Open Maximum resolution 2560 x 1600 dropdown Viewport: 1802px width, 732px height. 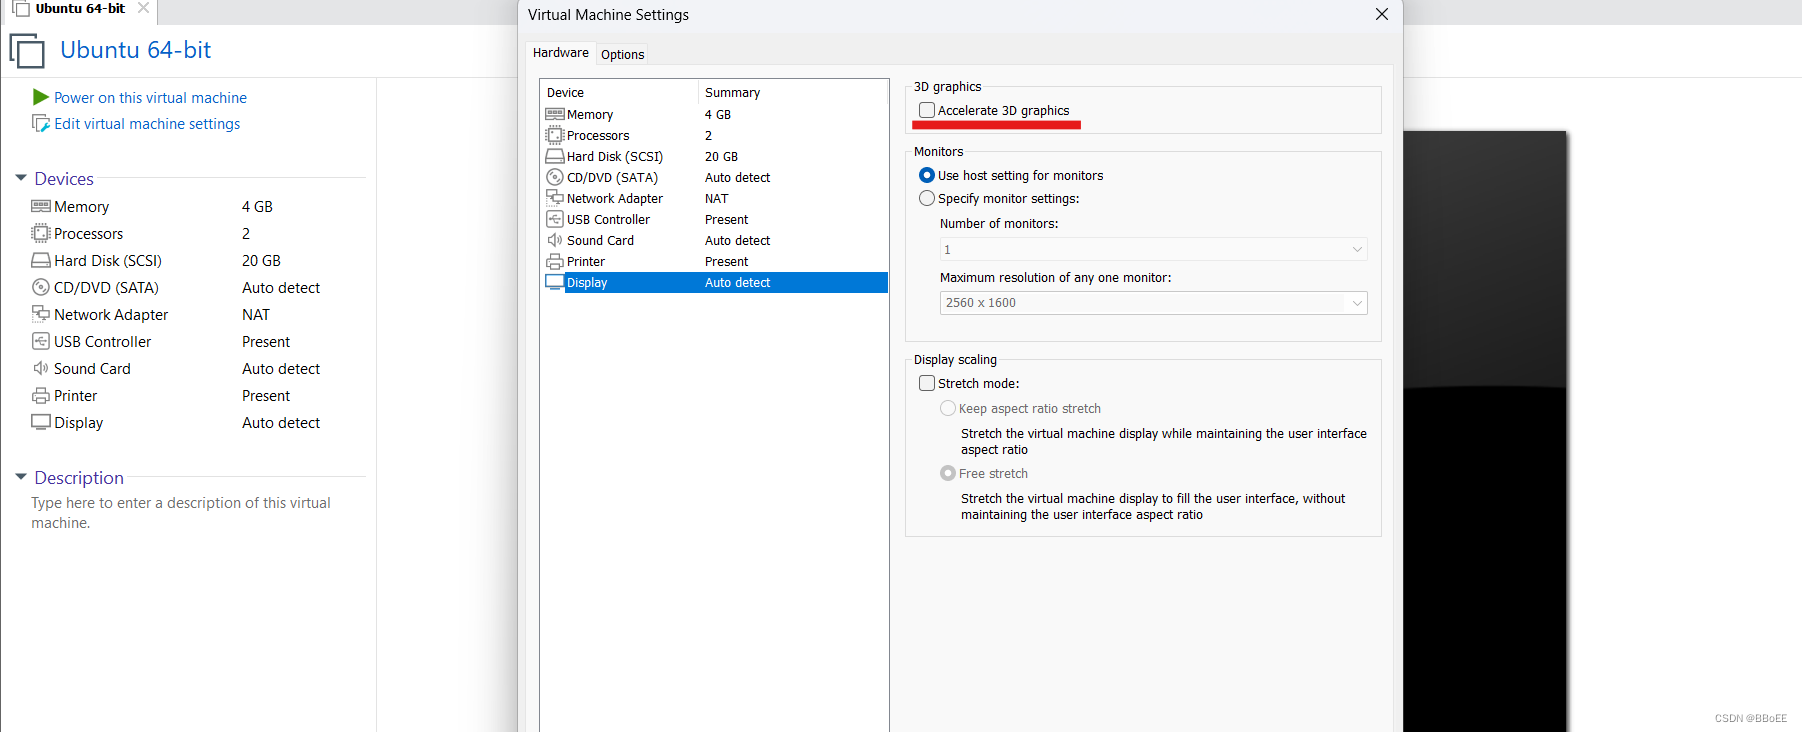(1153, 303)
